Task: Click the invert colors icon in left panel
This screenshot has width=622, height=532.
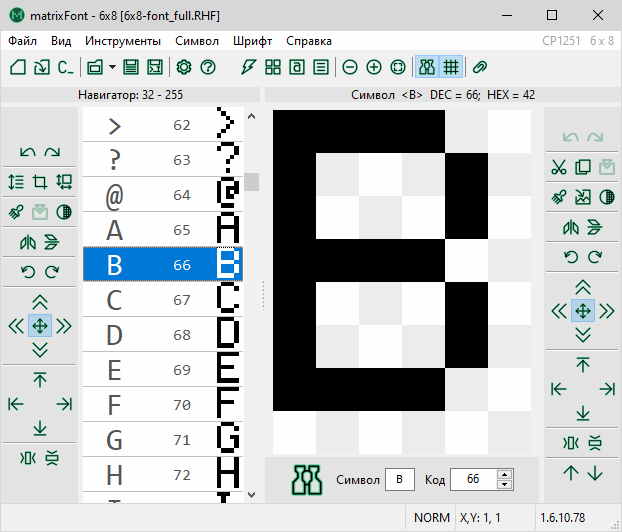Action: [64, 212]
